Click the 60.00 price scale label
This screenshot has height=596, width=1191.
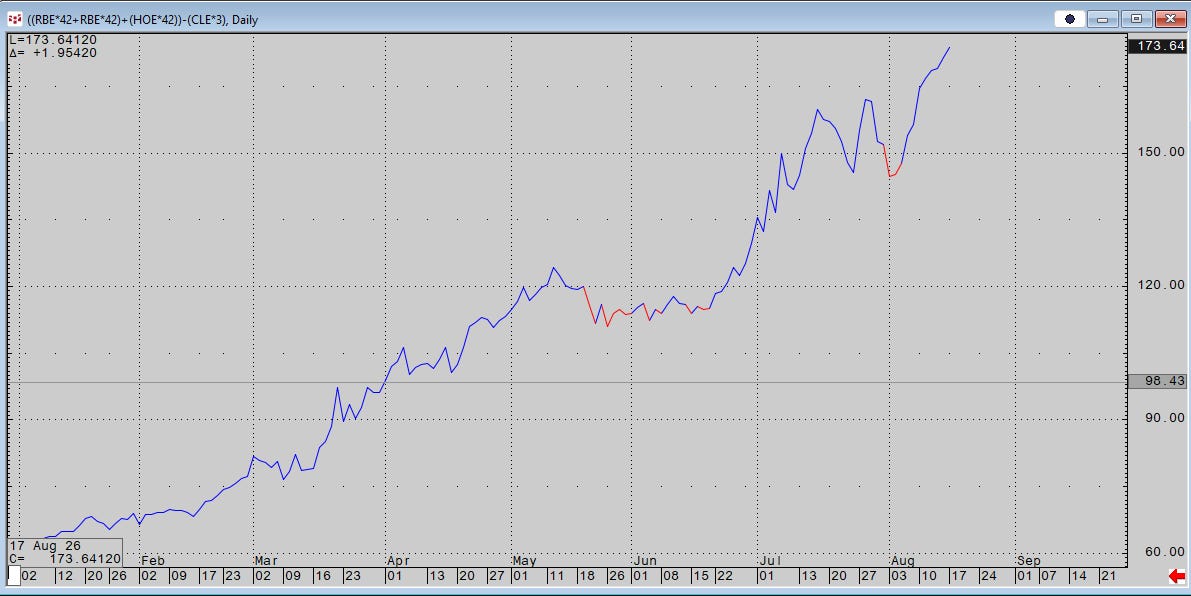(1165, 551)
